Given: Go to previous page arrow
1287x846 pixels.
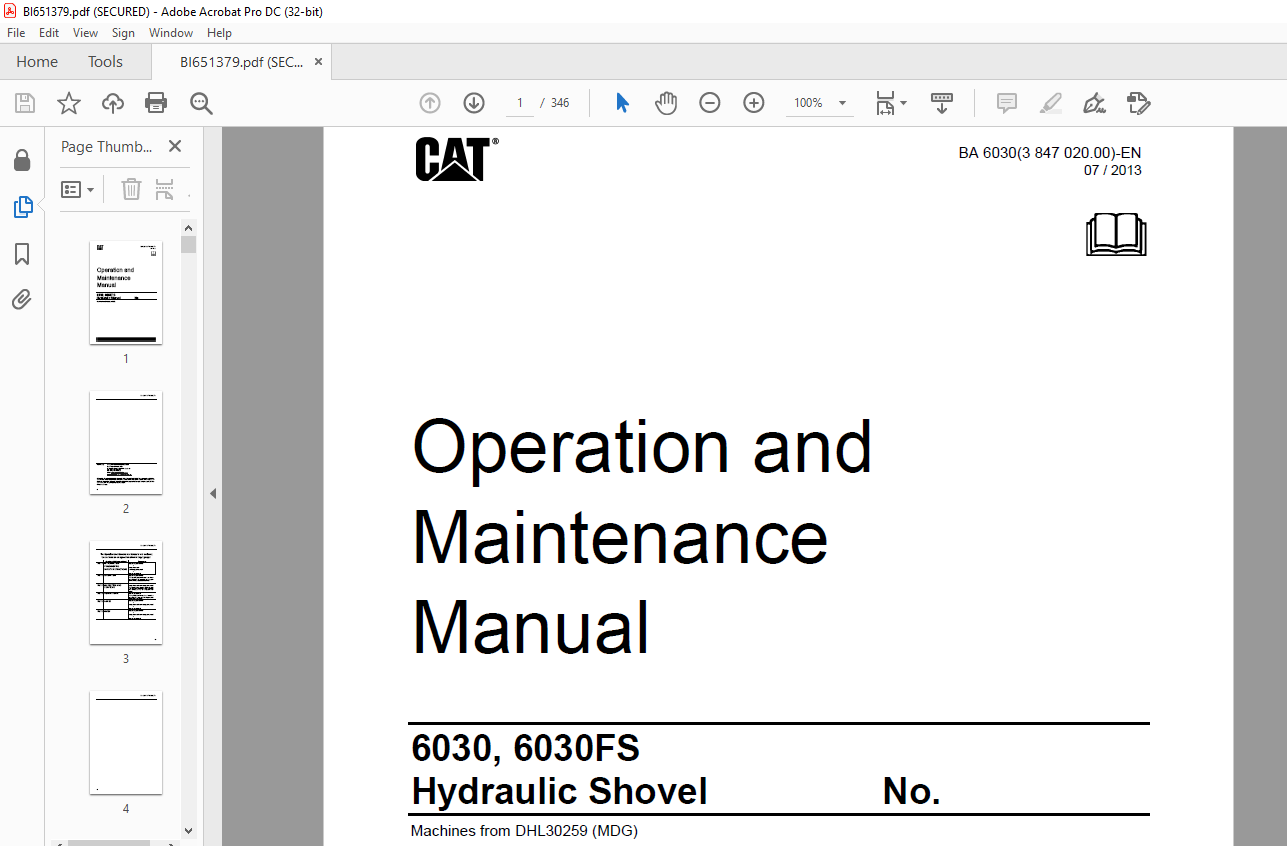Looking at the screenshot, I should pos(430,103).
